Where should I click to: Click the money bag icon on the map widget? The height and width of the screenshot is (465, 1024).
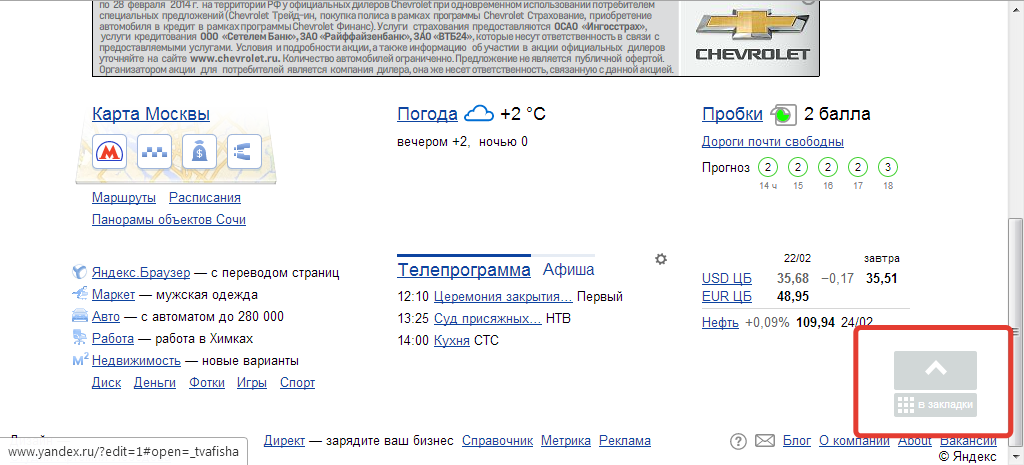[199, 152]
